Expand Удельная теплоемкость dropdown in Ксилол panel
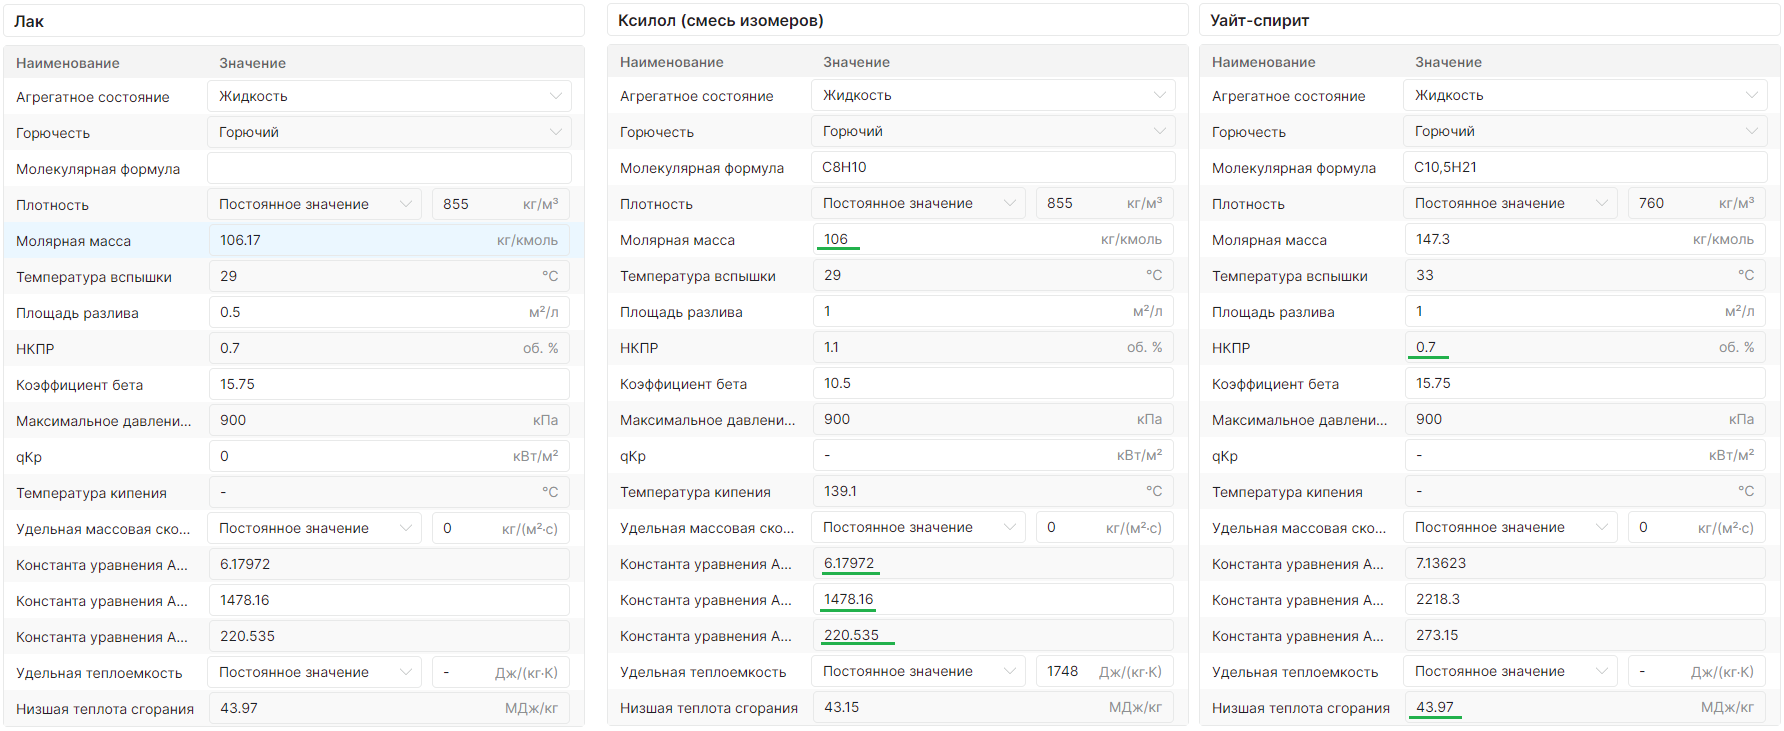Screen dimensions: 1784x731 [x=918, y=671]
